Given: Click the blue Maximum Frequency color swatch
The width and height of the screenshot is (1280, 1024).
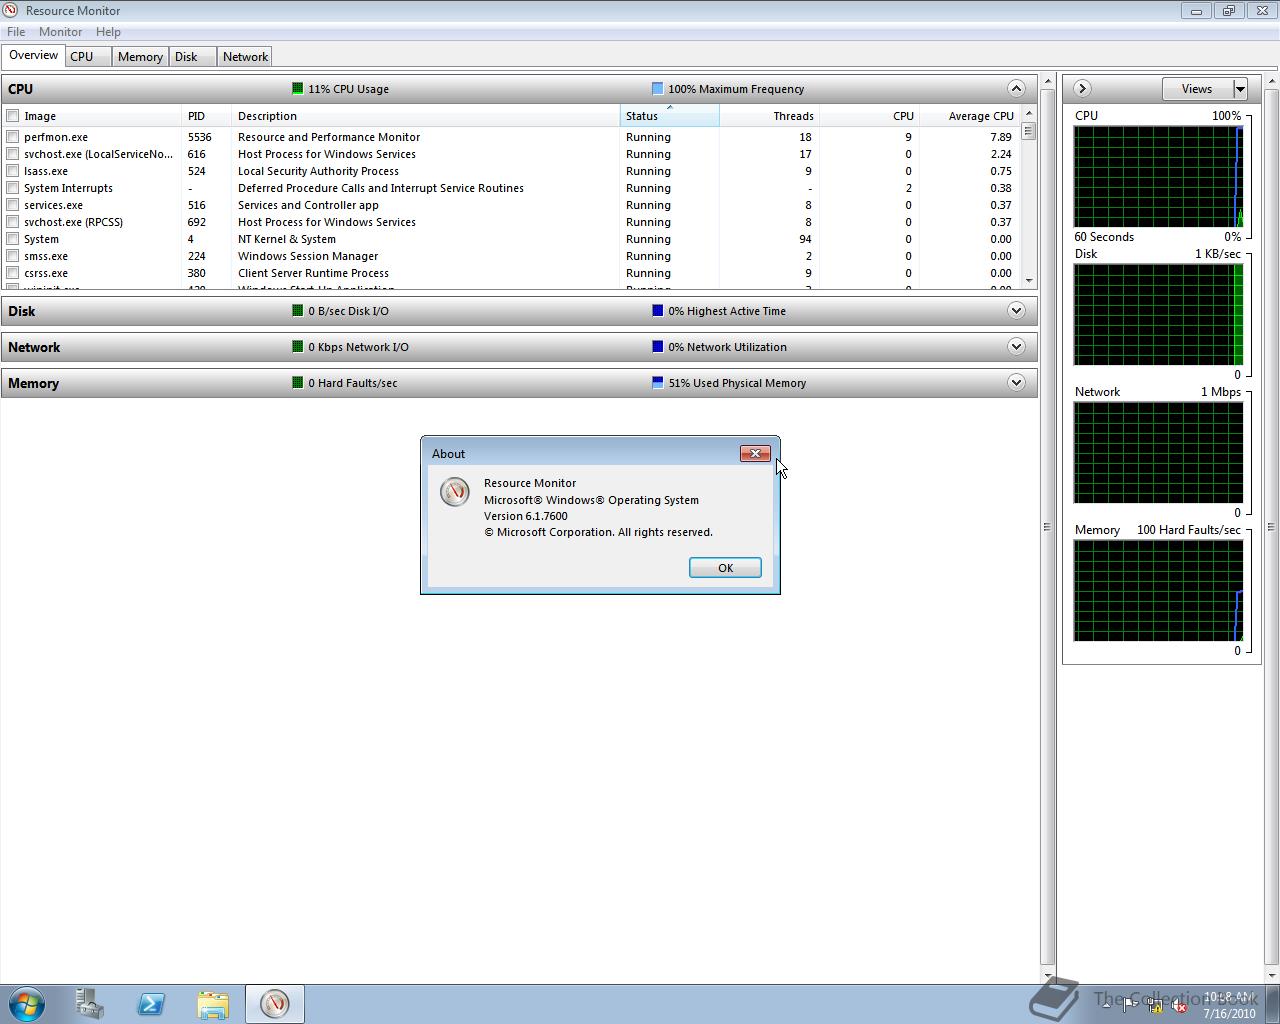Looking at the screenshot, I should 657,88.
